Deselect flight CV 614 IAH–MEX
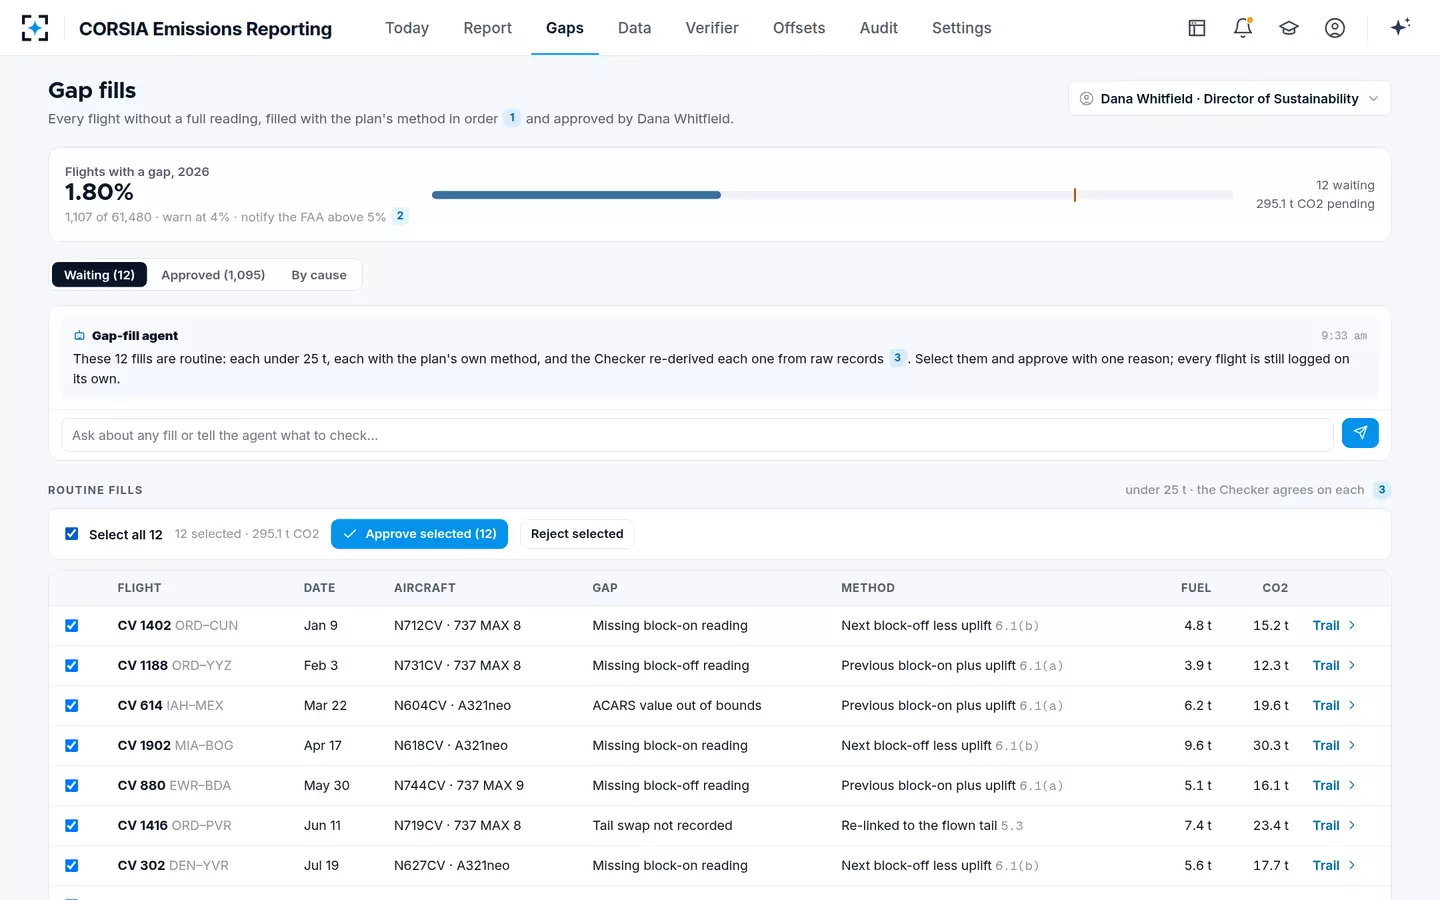Viewport: 1440px width, 900px height. click(x=72, y=706)
